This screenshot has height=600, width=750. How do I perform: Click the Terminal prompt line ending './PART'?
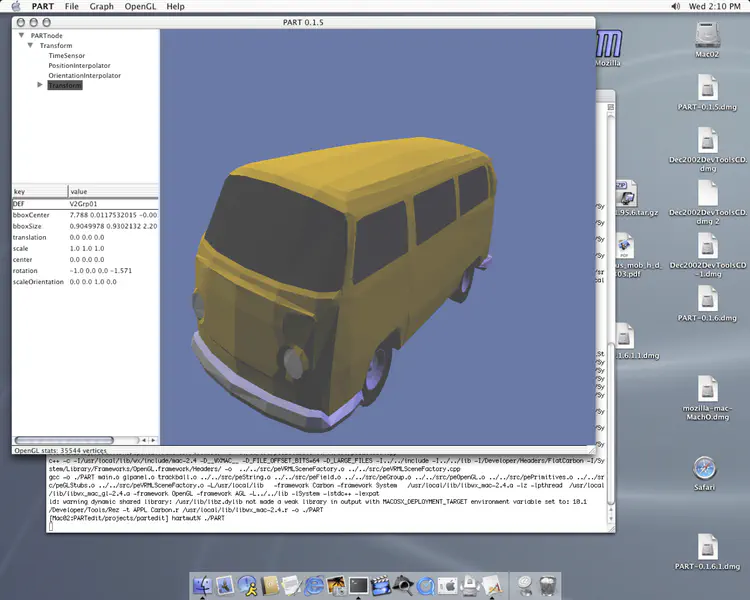[137, 518]
